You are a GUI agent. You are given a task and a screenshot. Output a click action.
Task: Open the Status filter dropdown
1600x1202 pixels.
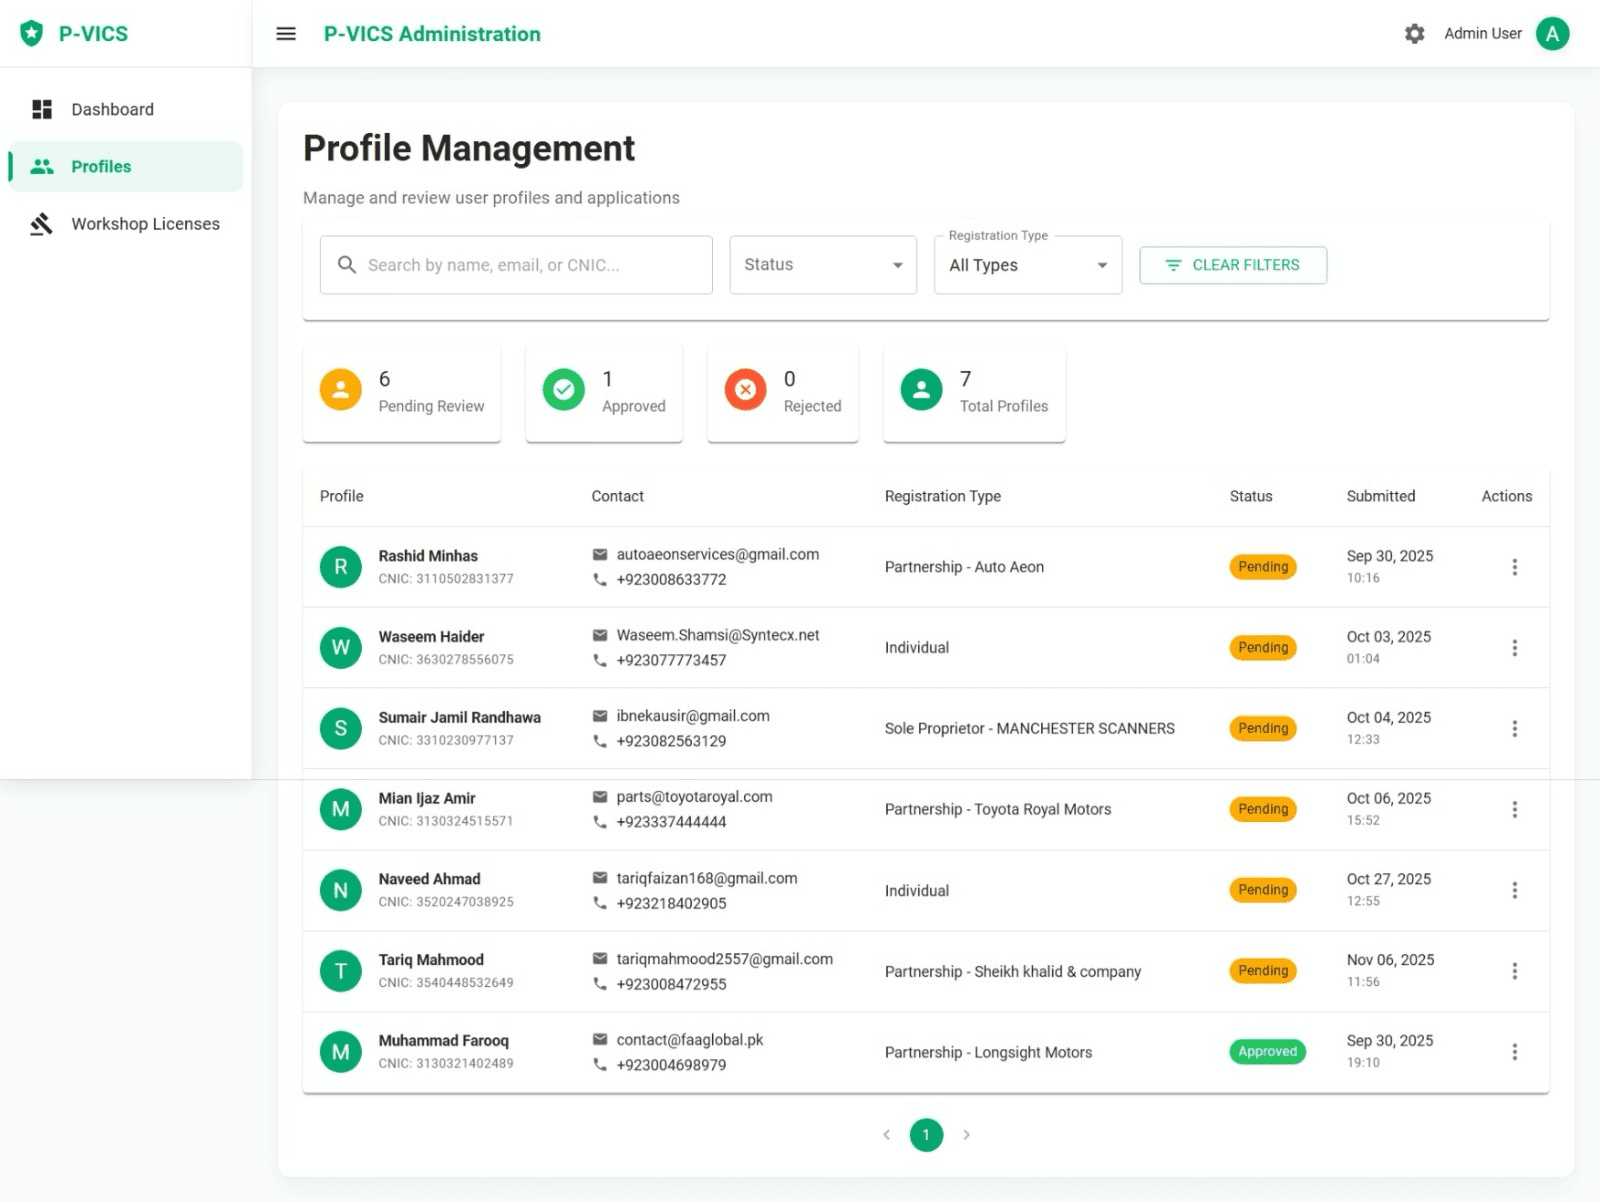coord(823,265)
